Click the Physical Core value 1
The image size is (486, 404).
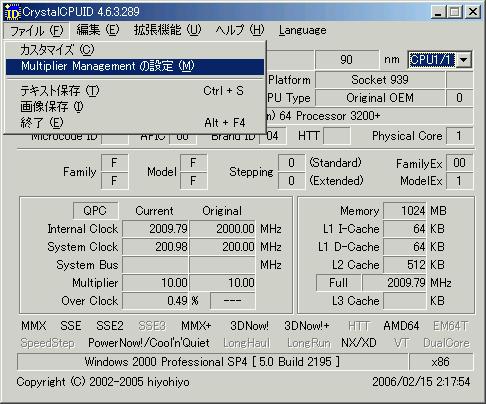[x=459, y=136]
